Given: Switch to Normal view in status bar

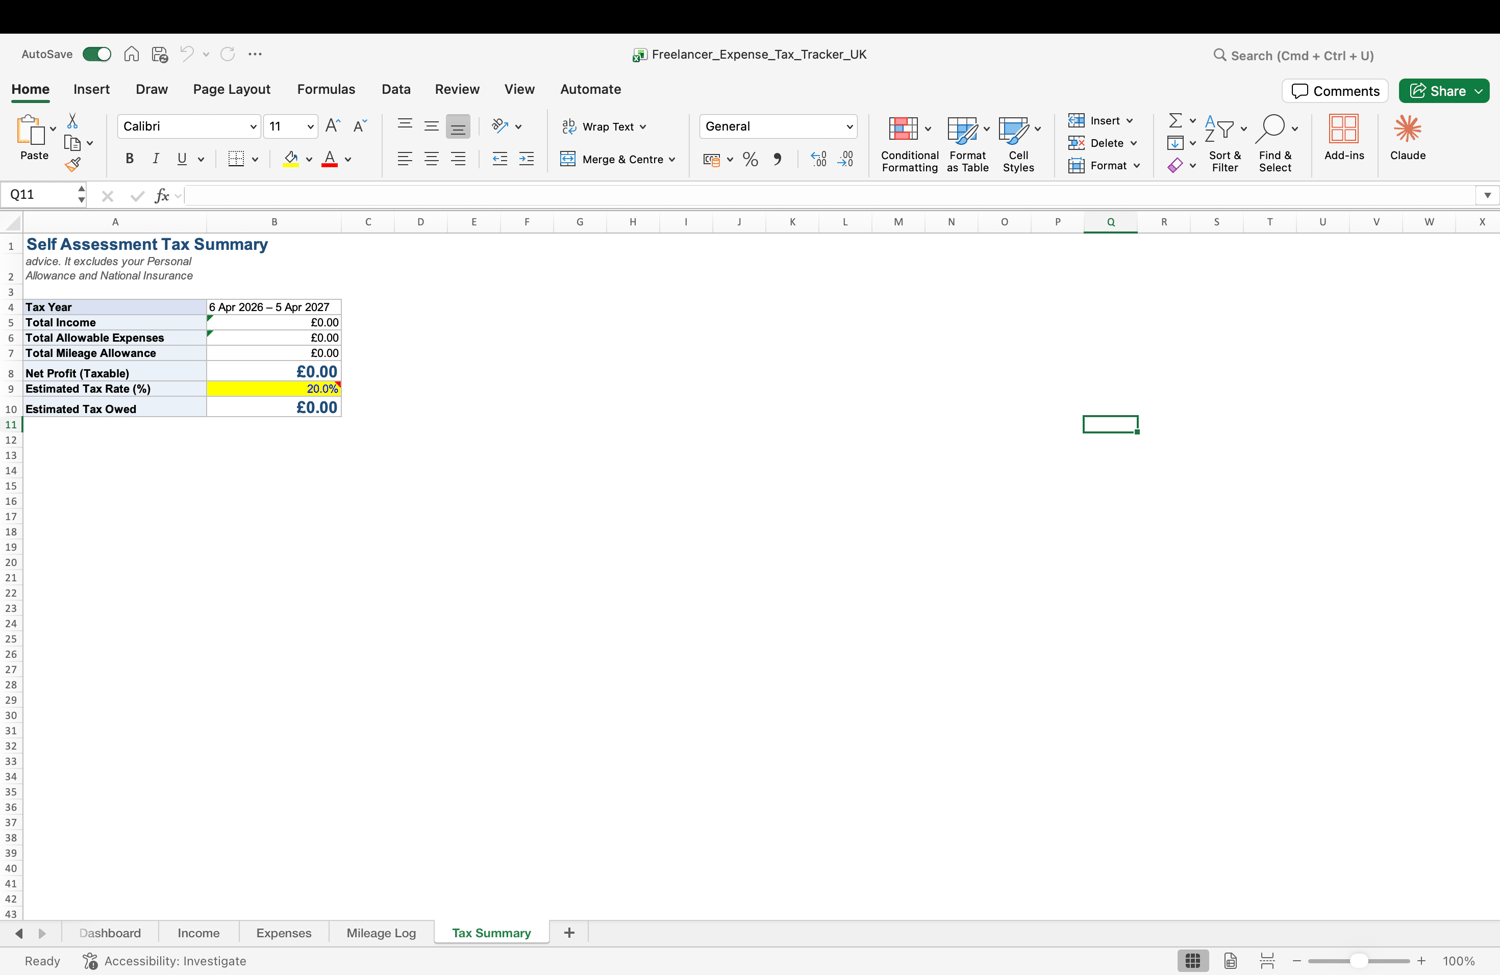Looking at the screenshot, I should 1193,961.
